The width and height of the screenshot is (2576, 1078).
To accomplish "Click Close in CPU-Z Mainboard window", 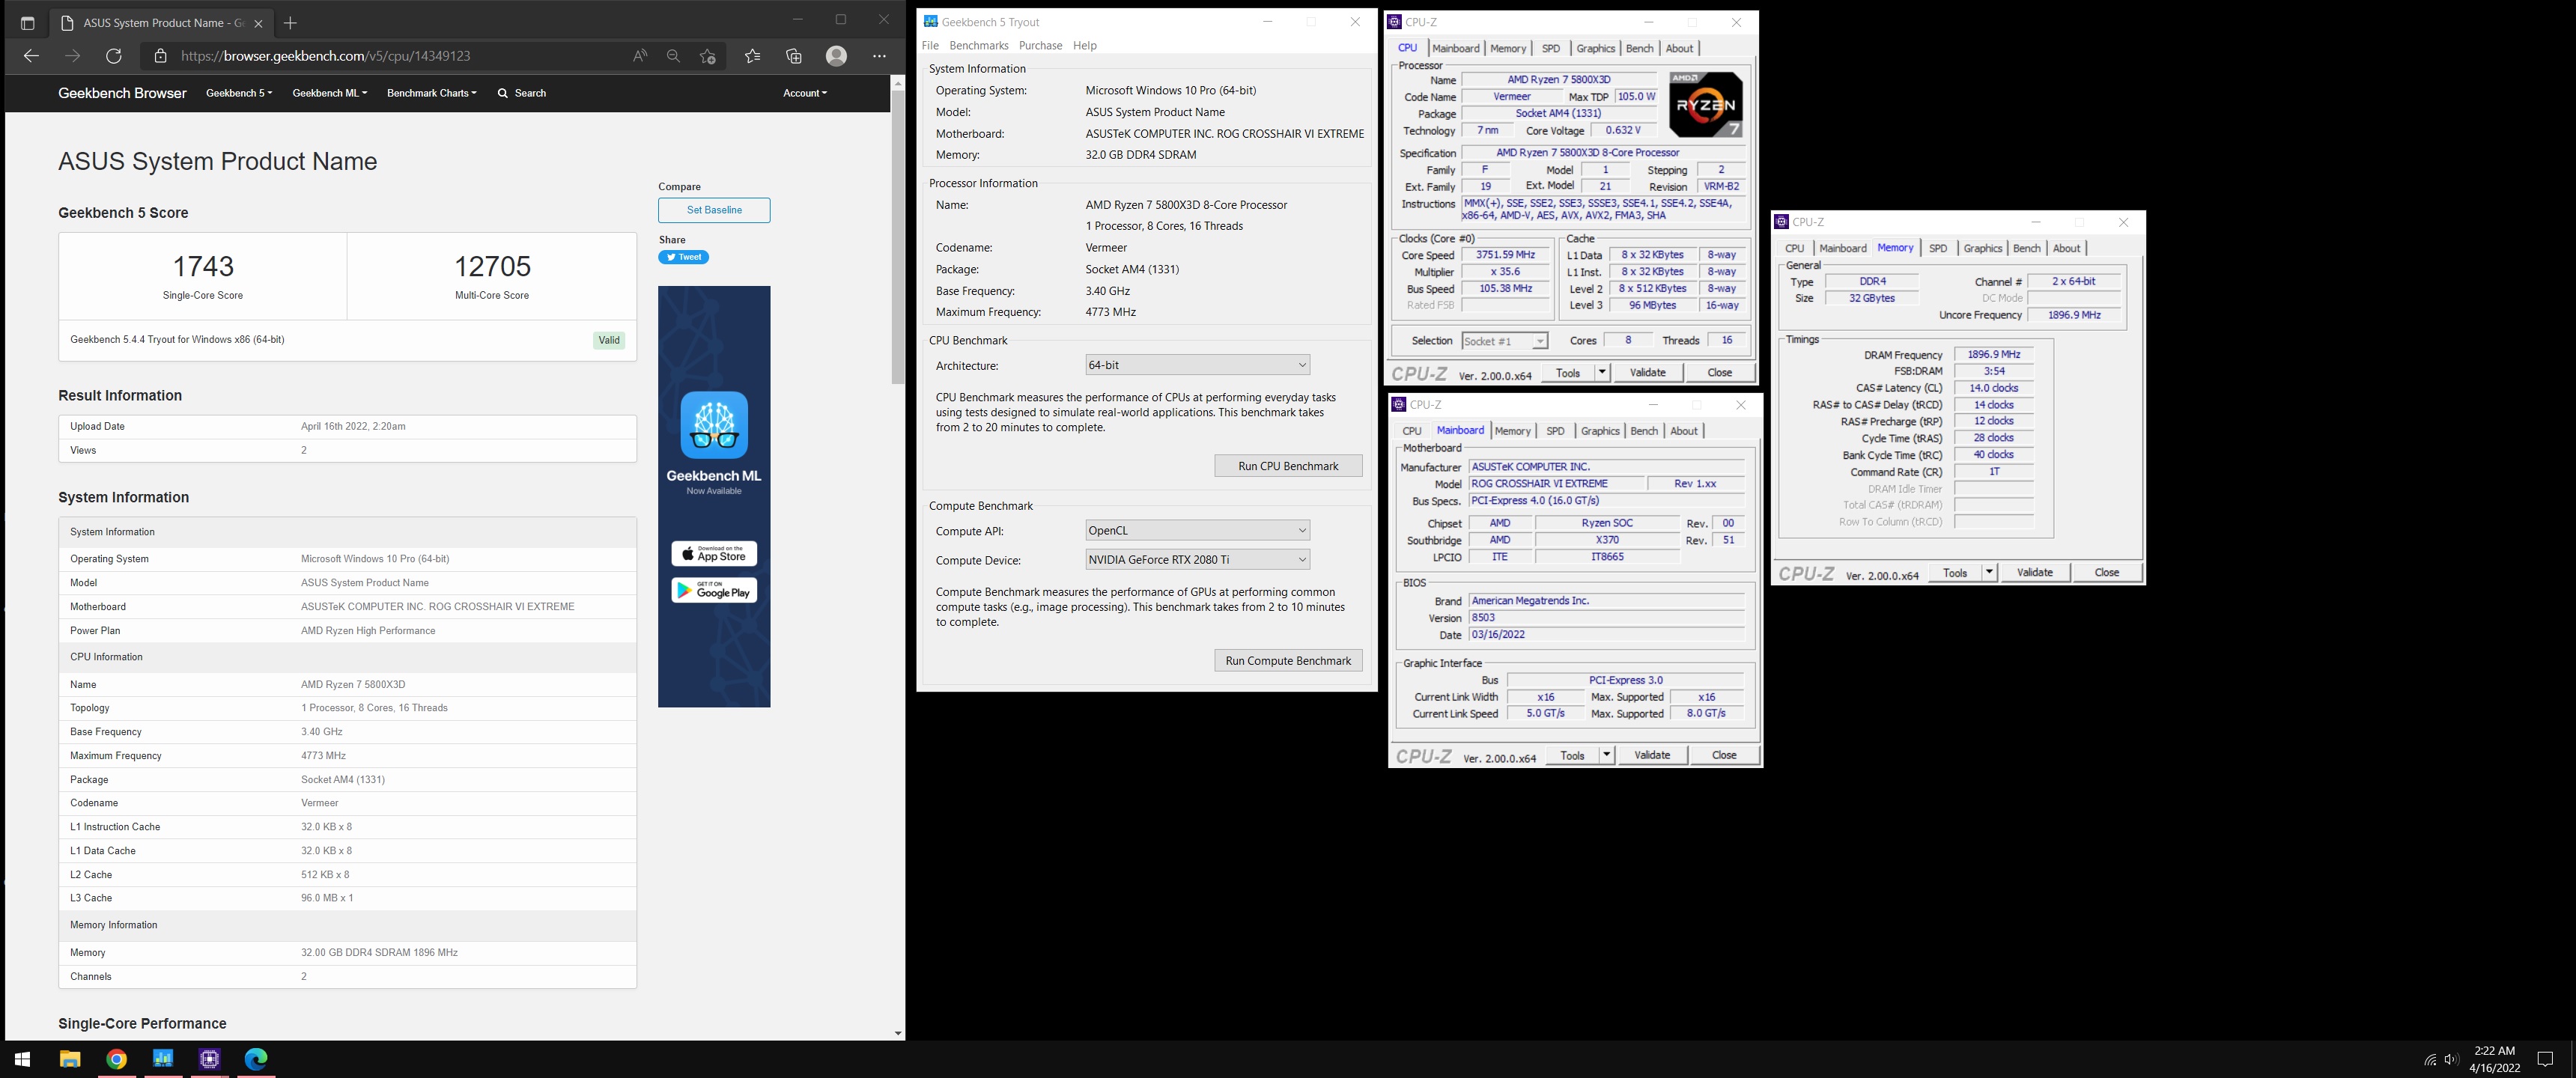I will pyautogui.click(x=1724, y=755).
